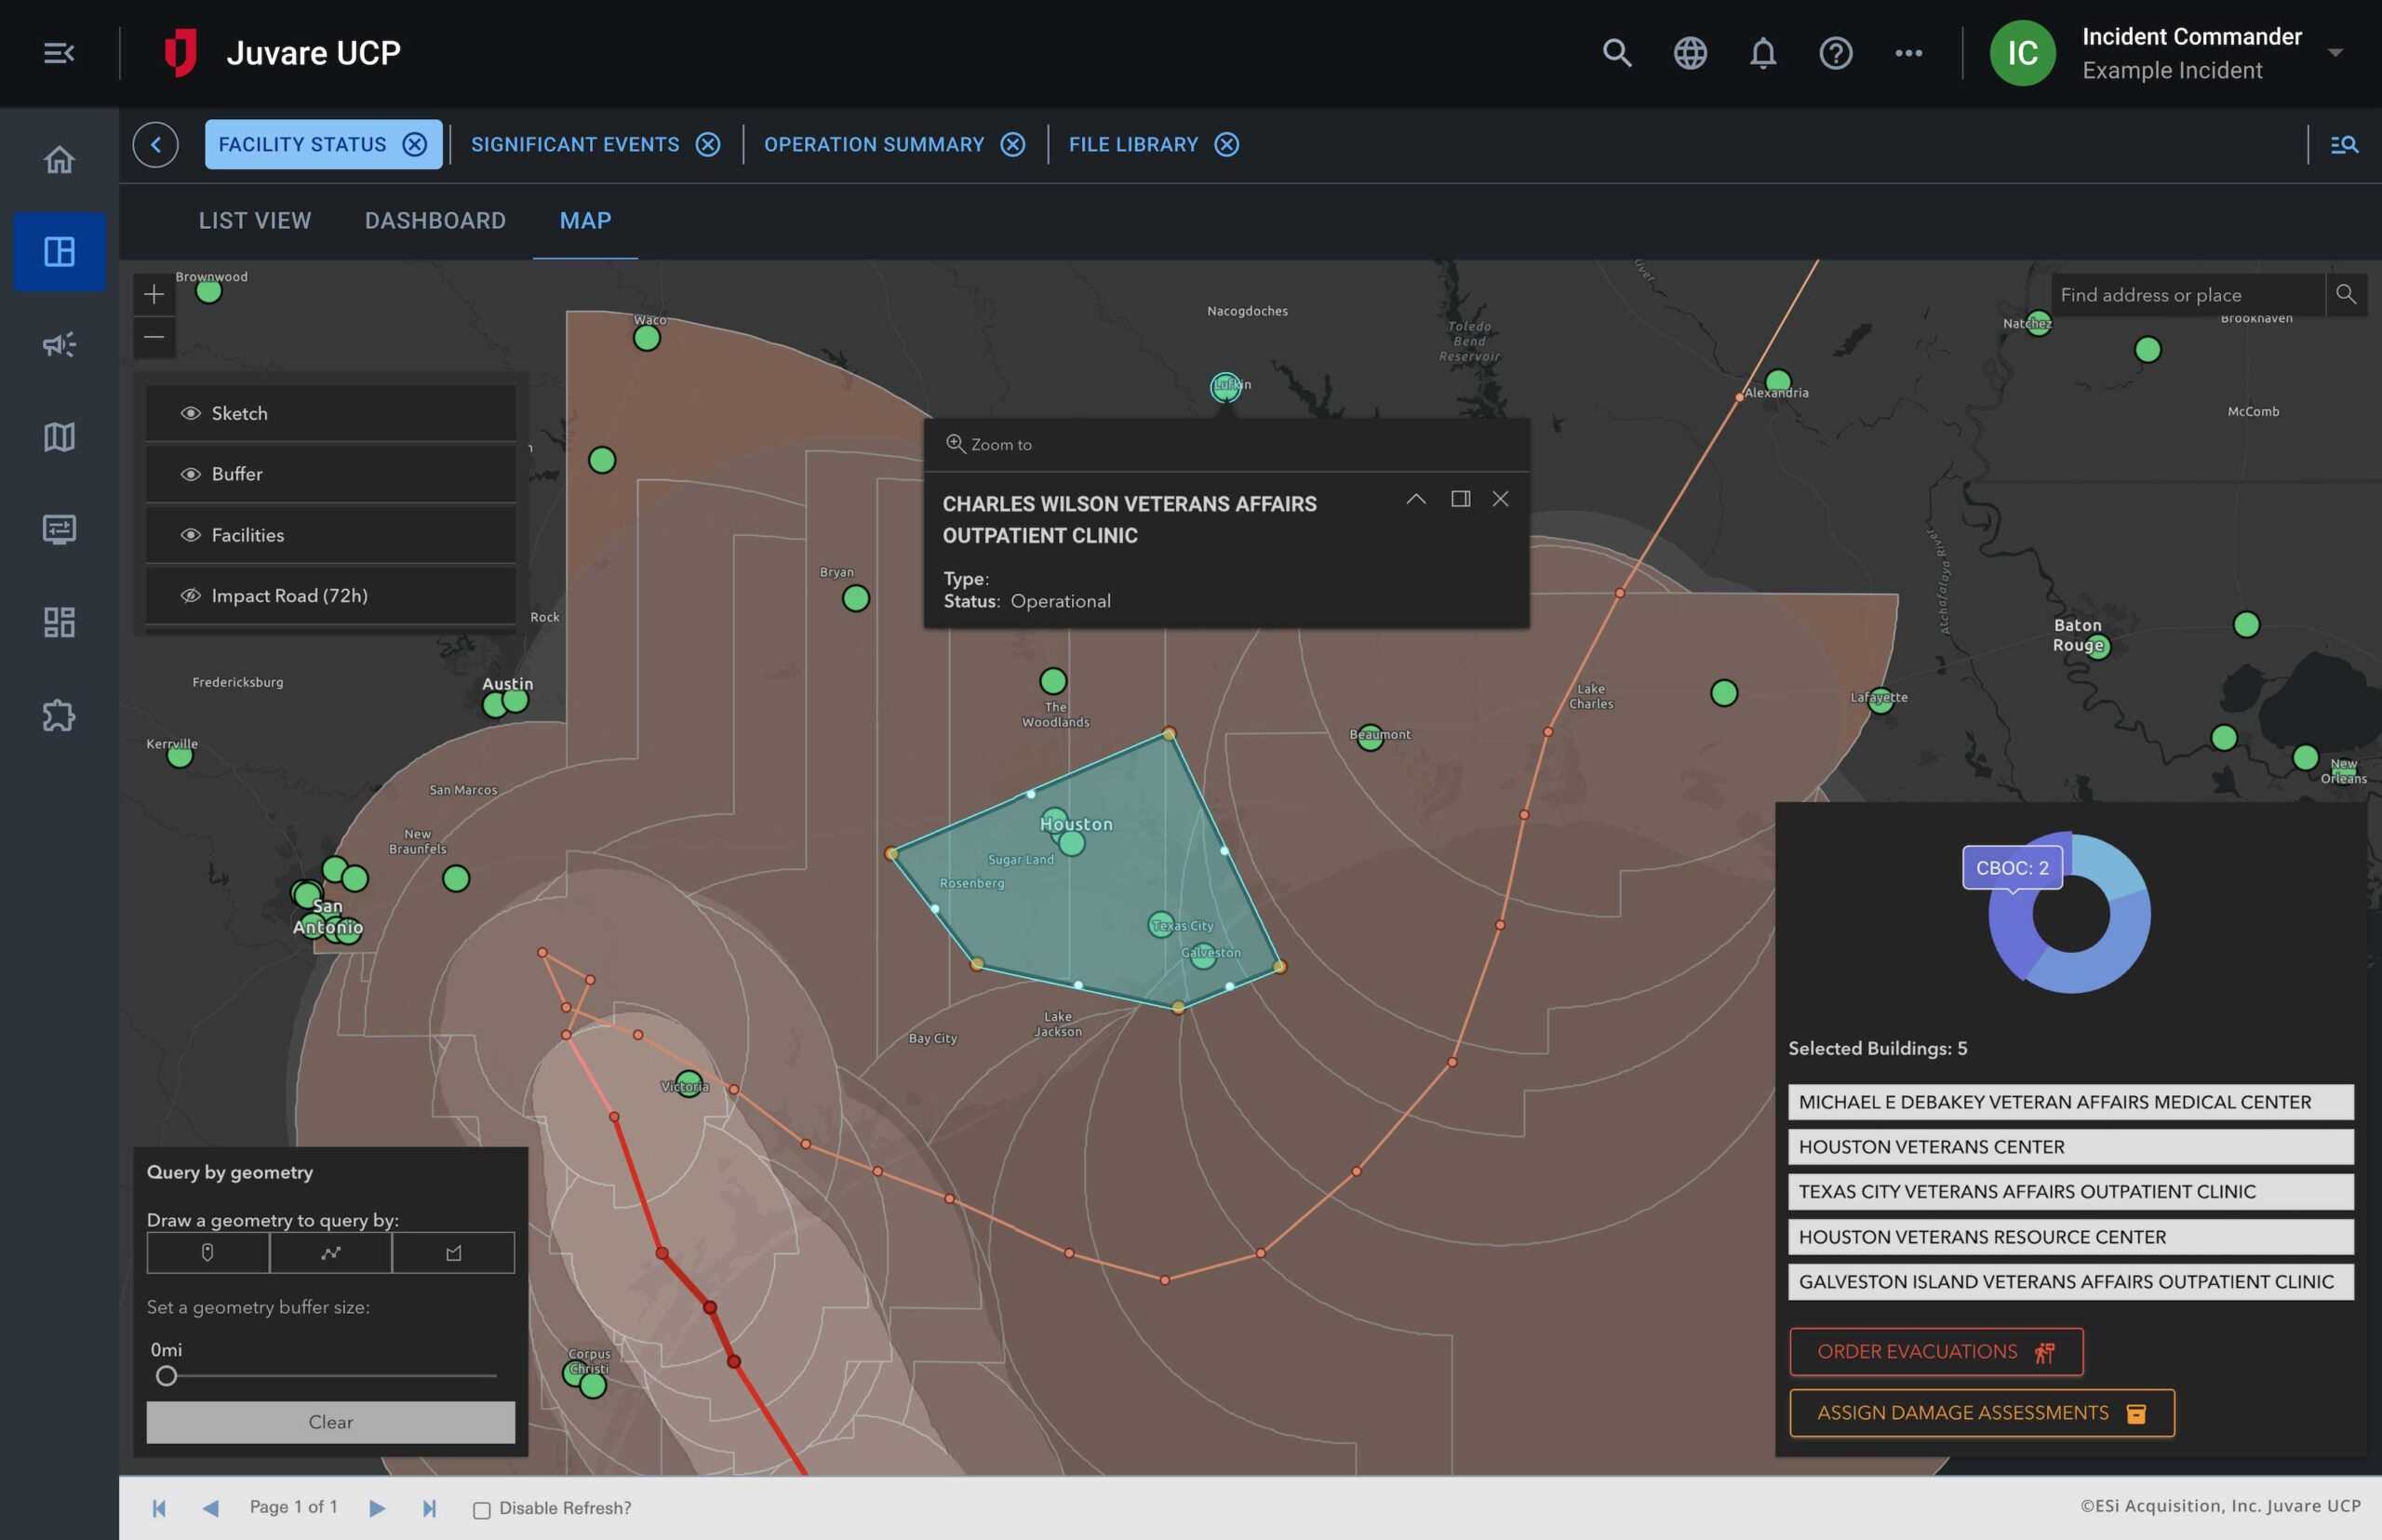This screenshot has height=1540, width=2382.
Task: Click the geometry buffer size slider handle
Action: click(x=166, y=1376)
